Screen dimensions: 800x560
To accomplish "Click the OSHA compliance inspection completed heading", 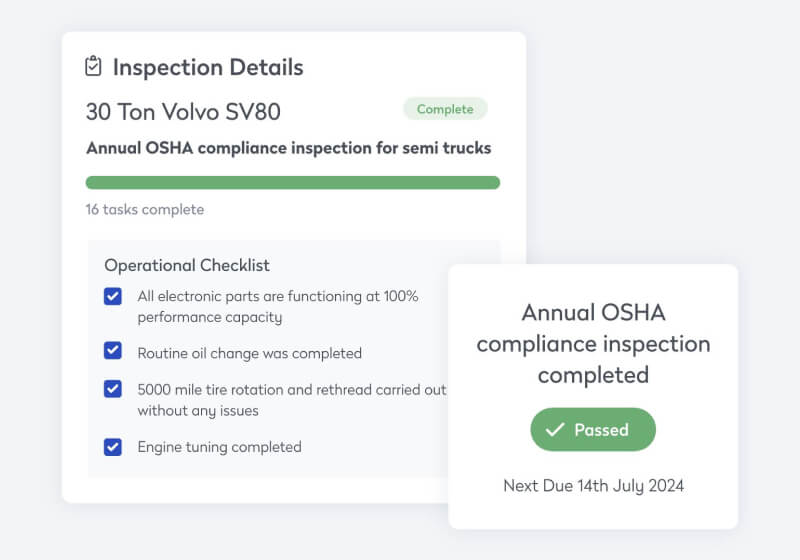I will coord(593,343).
